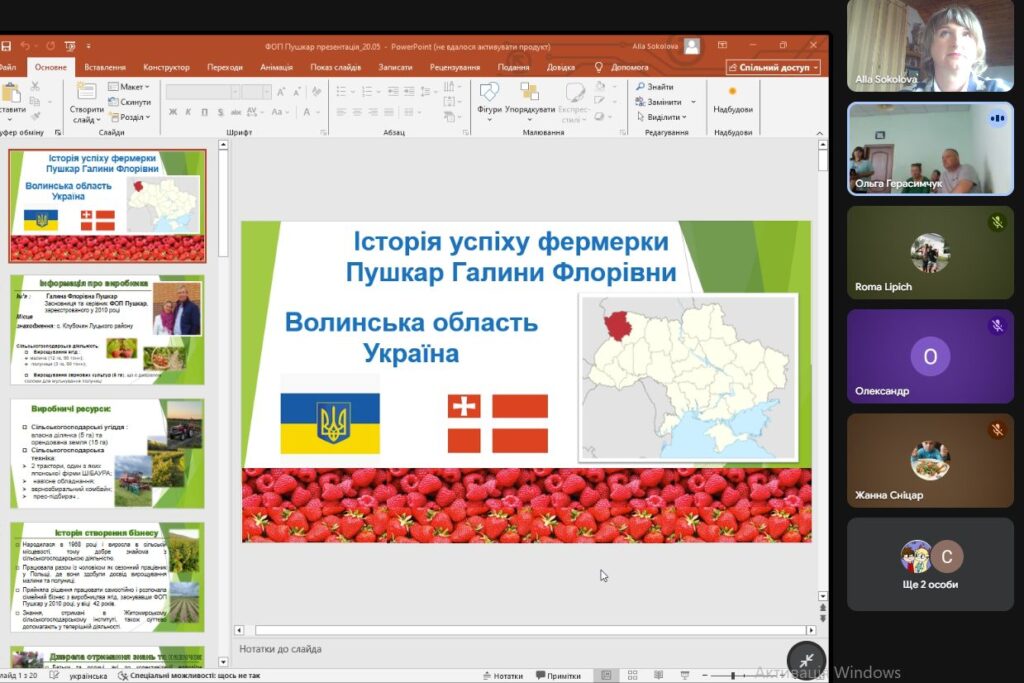Screen dimensions: 1024x683
Task: Toggle underline formatting П
Action: 204,112
